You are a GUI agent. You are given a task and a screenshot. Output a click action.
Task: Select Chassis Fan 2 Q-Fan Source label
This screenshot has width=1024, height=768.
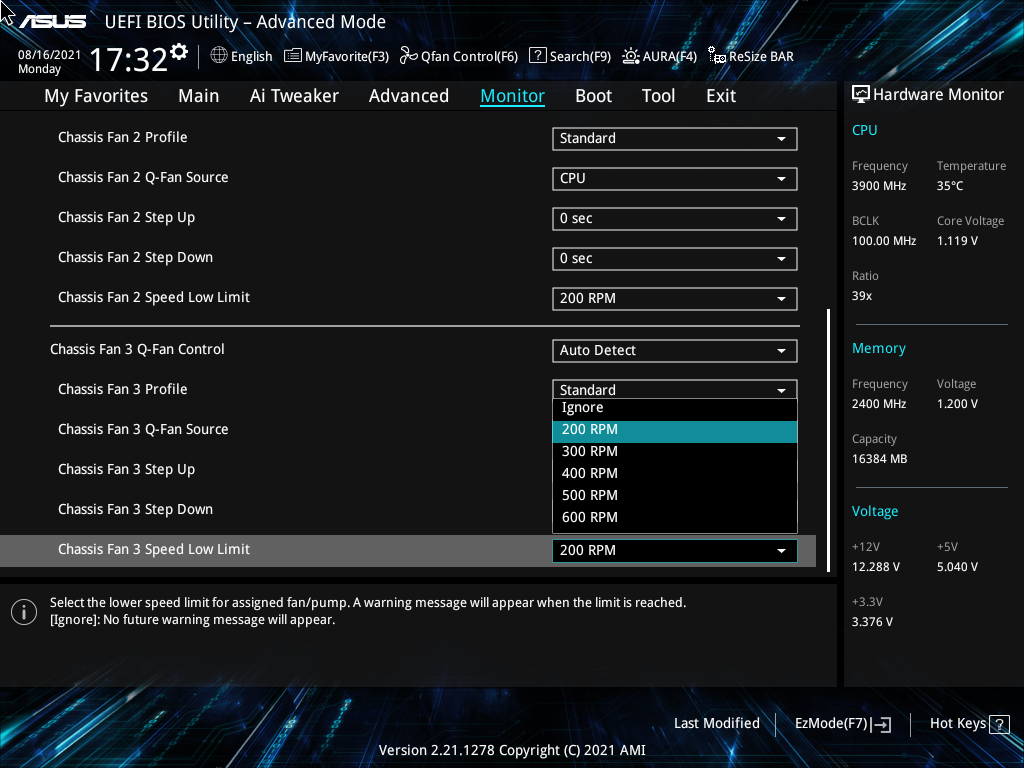tap(143, 178)
